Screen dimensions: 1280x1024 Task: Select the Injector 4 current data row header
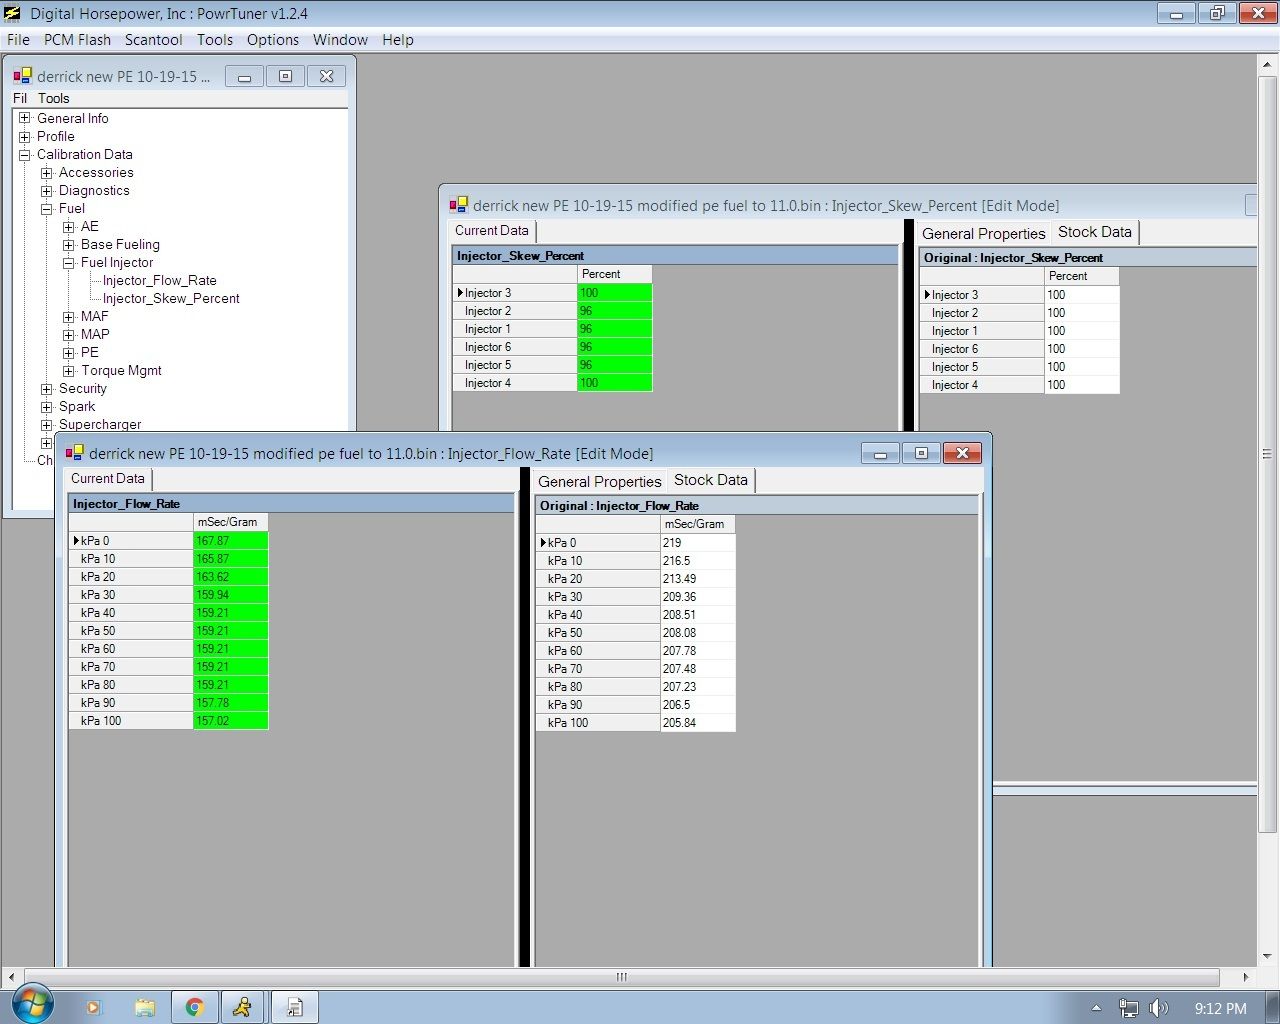point(515,383)
